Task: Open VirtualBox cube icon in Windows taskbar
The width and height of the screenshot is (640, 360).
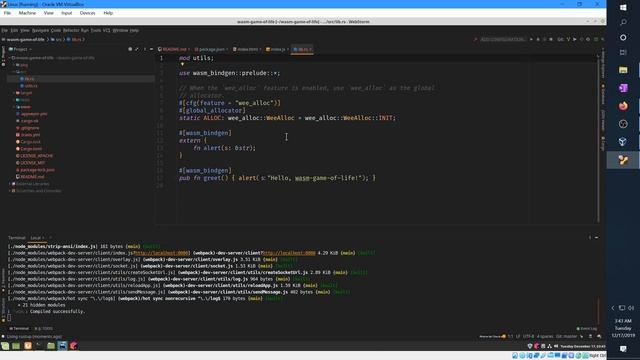Action: [623, 142]
